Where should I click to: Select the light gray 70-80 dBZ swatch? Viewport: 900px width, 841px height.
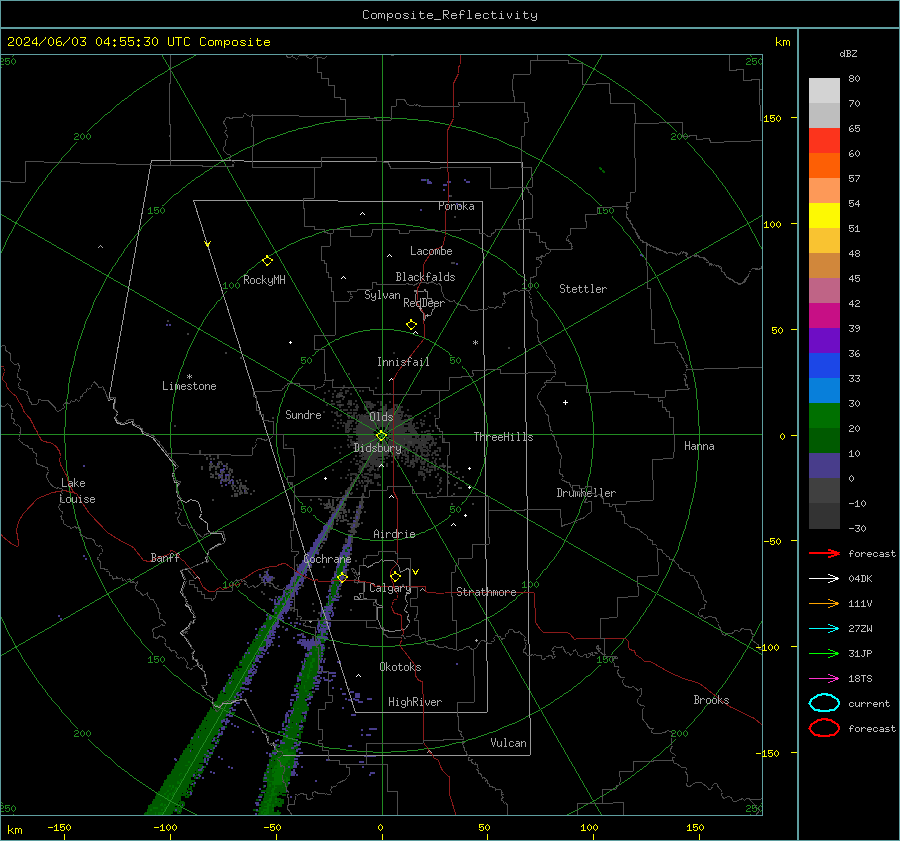click(x=824, y=91)
